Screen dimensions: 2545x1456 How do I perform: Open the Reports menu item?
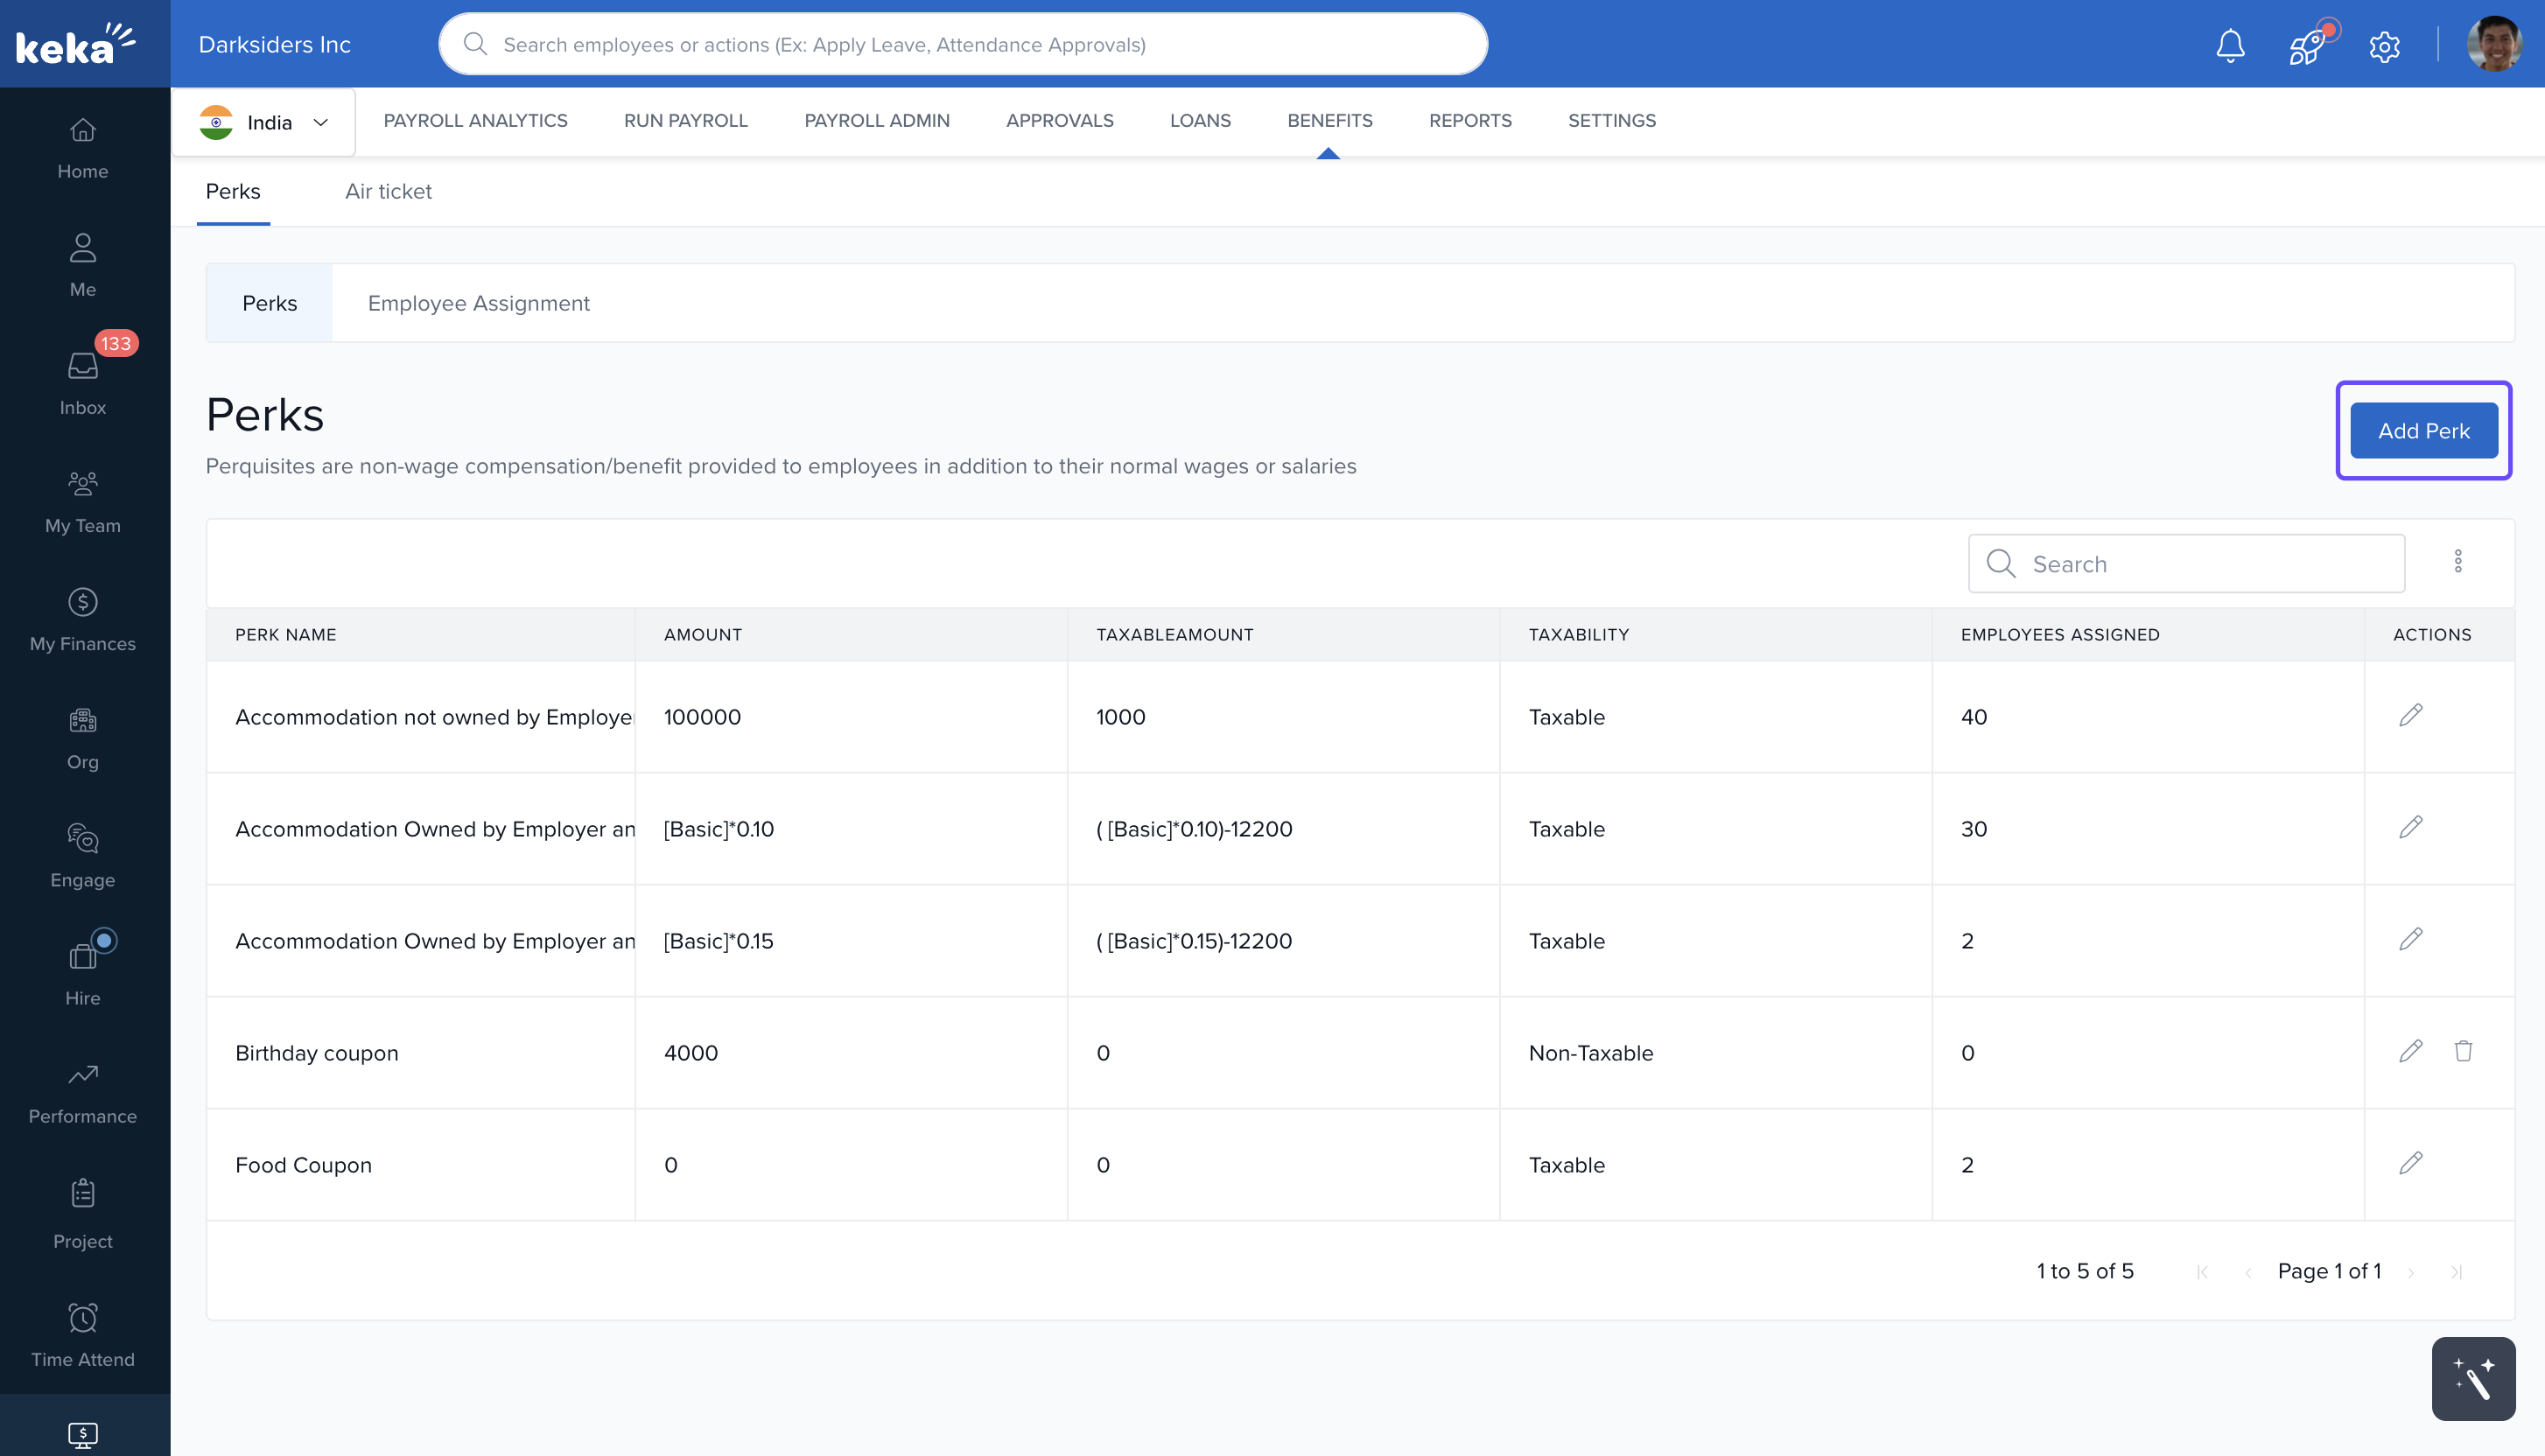(1470, 120)
